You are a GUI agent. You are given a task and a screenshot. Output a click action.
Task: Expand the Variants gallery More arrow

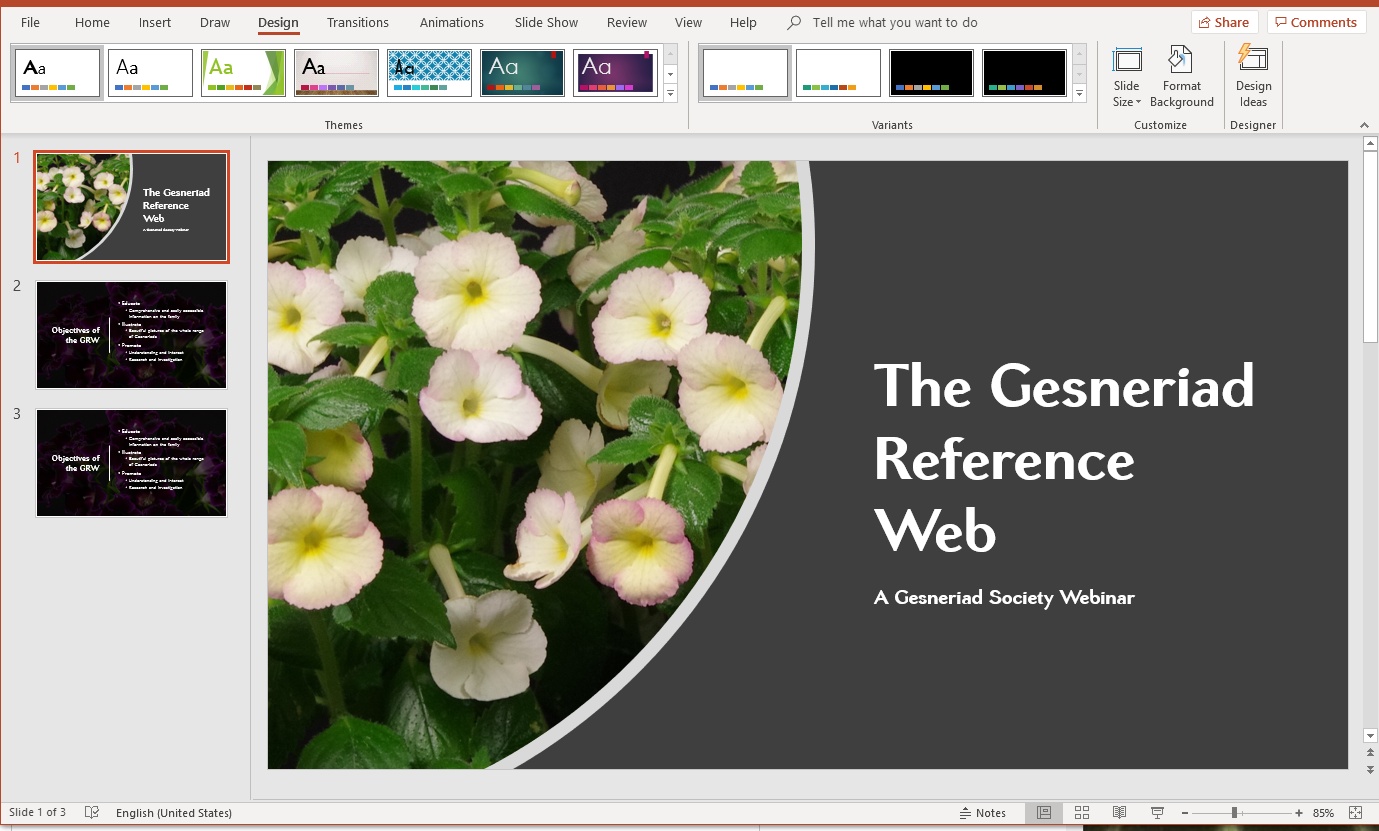click(1080, 93)
